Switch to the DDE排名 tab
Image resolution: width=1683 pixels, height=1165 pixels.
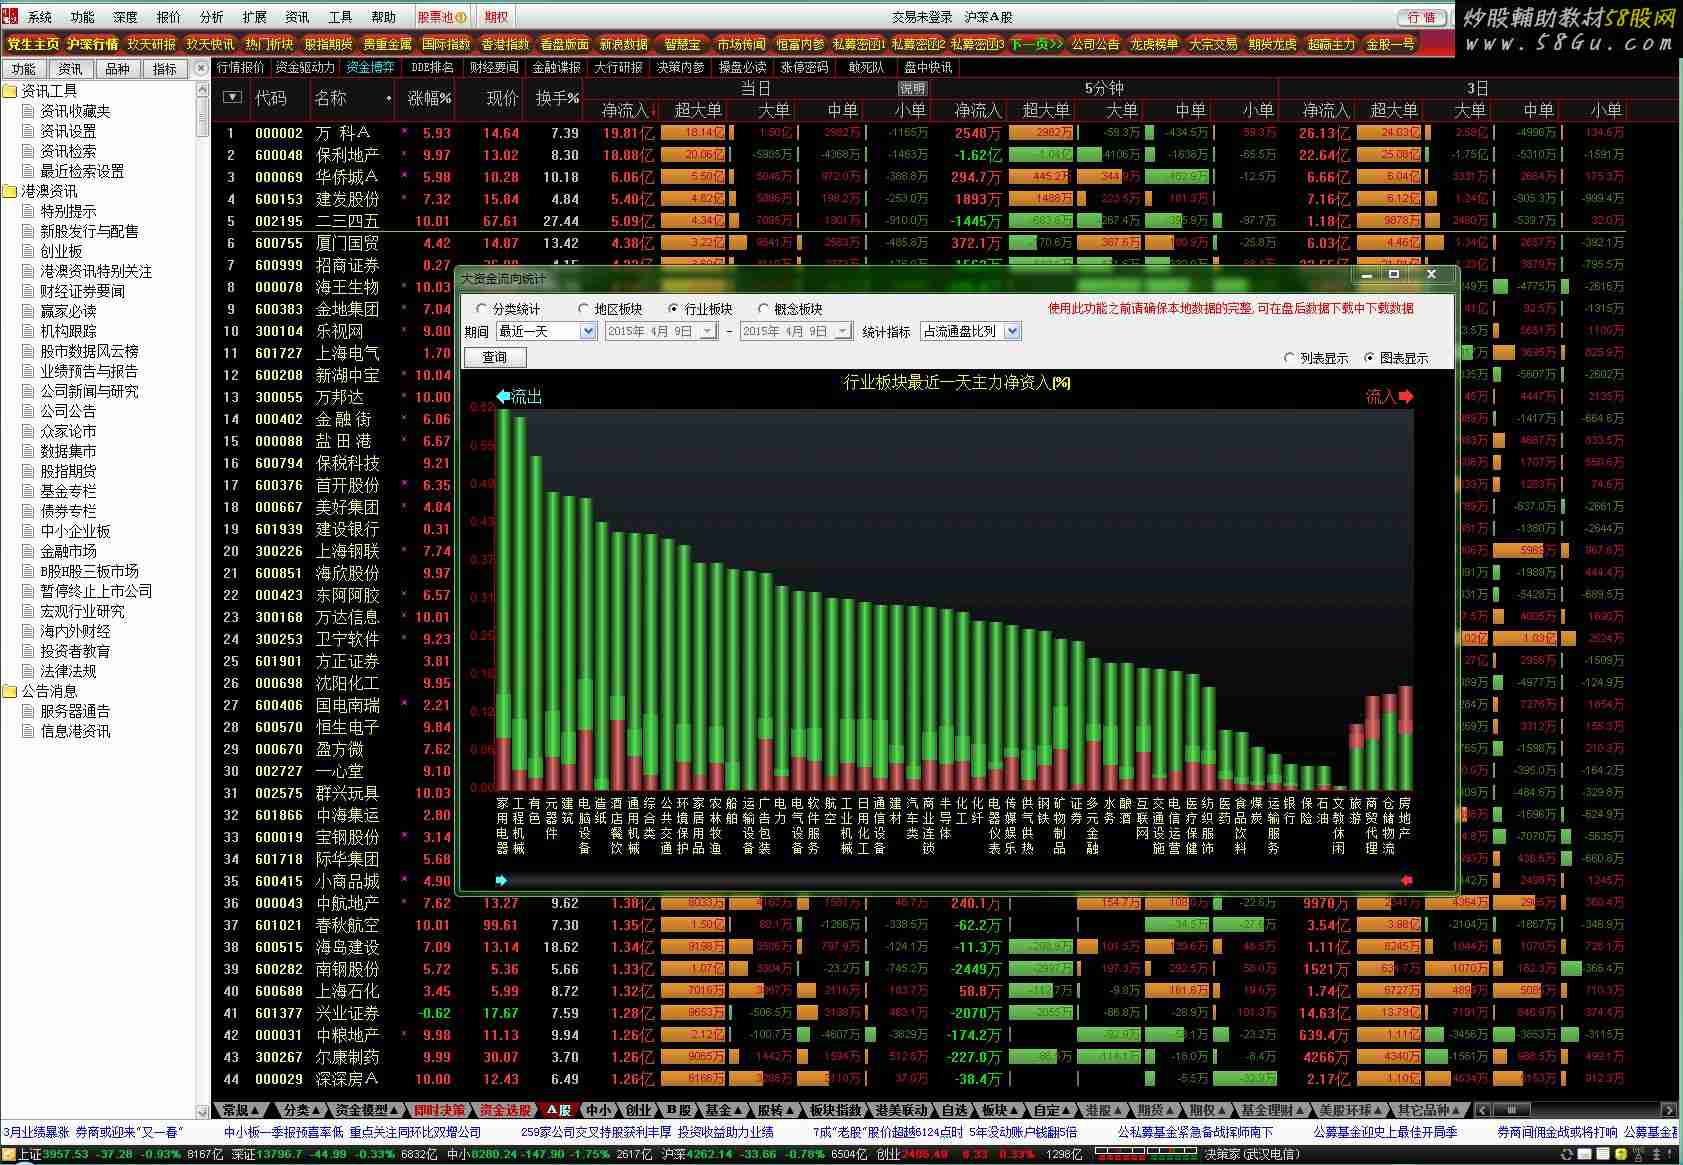tap(432, 67)
